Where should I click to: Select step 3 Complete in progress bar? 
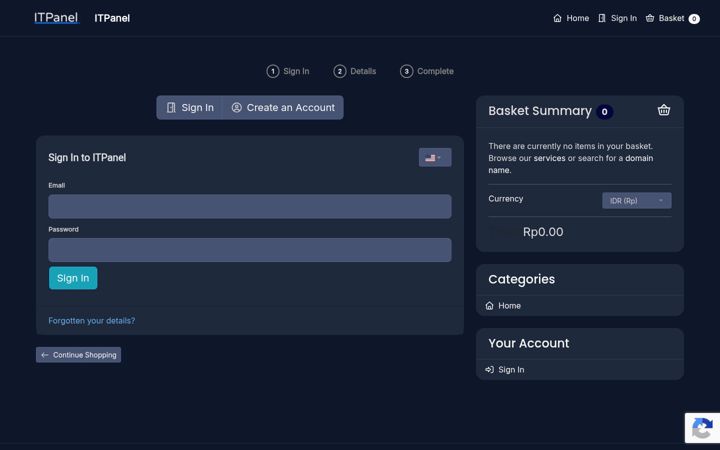427,71
